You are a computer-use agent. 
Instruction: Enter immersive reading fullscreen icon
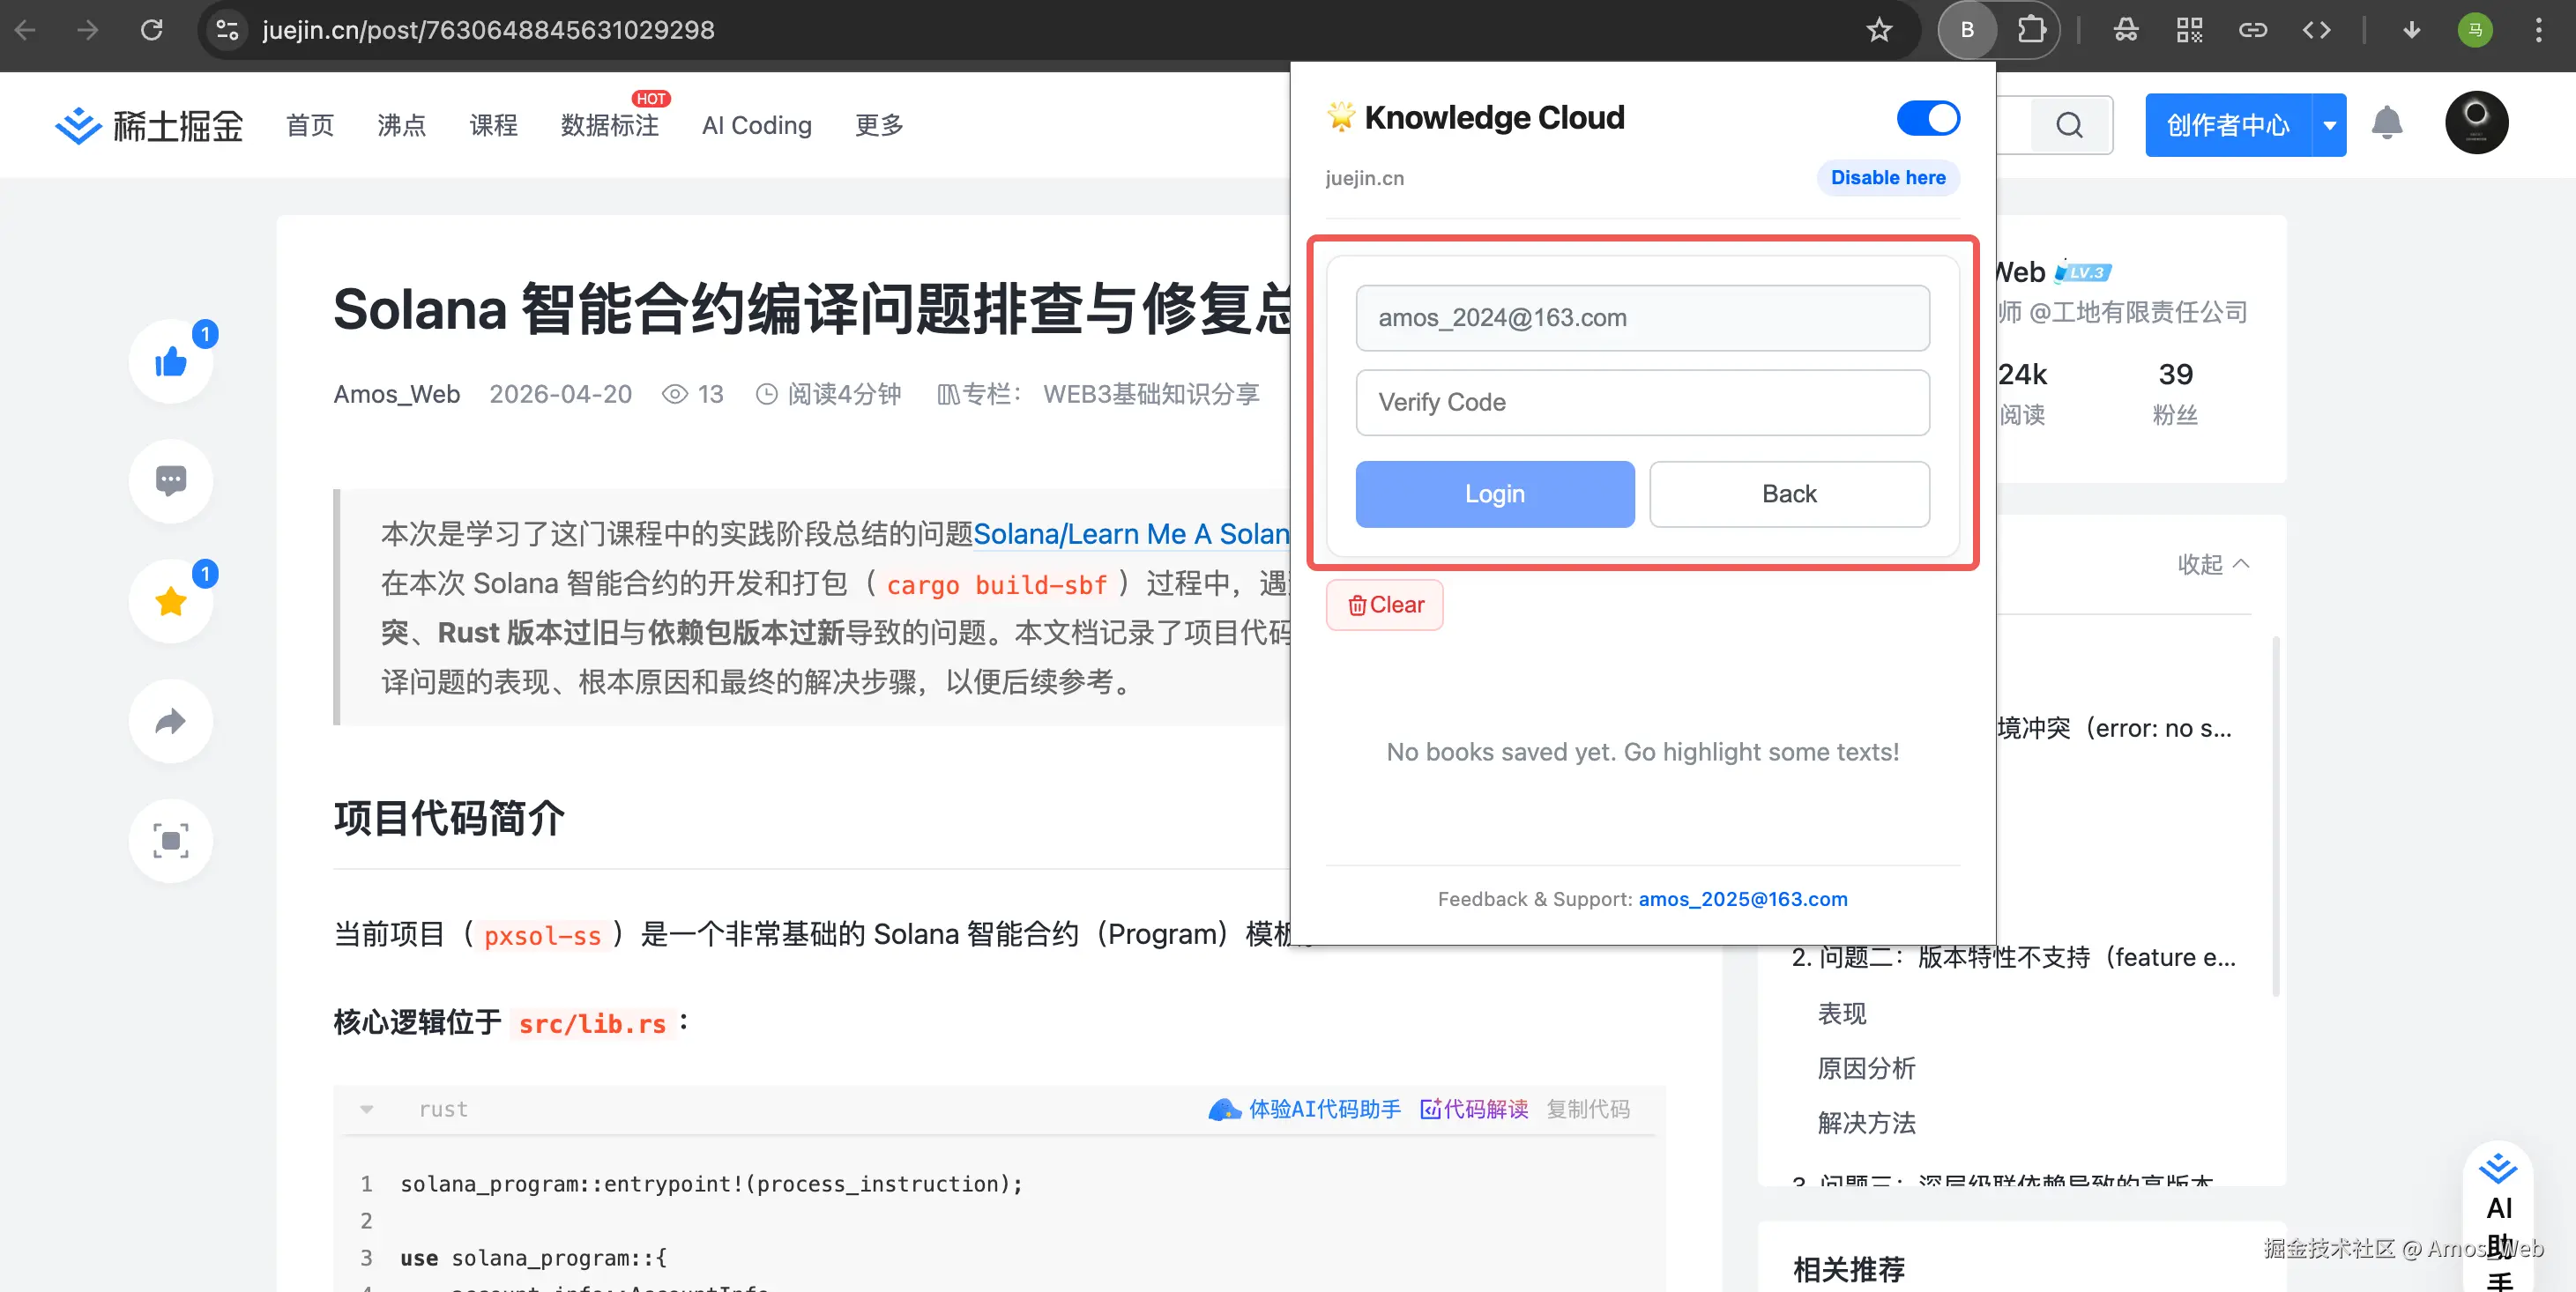[171, 841]
